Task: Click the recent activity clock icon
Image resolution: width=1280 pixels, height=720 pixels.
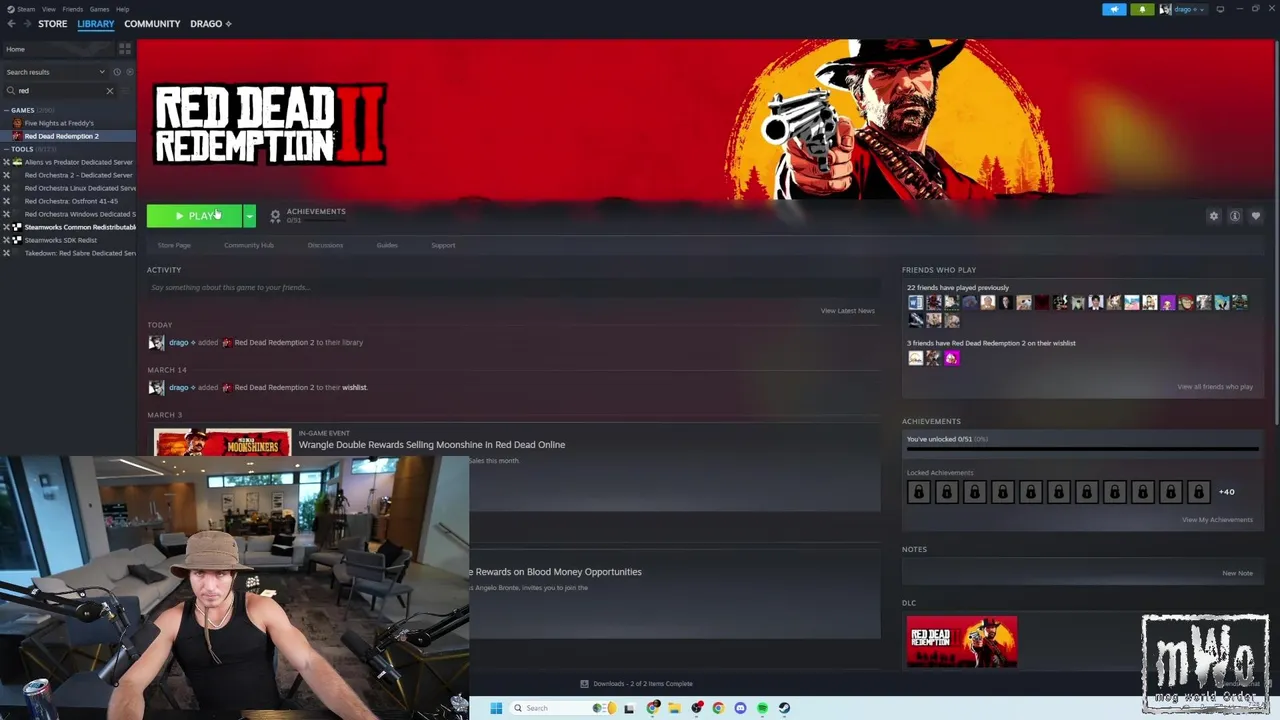Action: pos(117,72)
